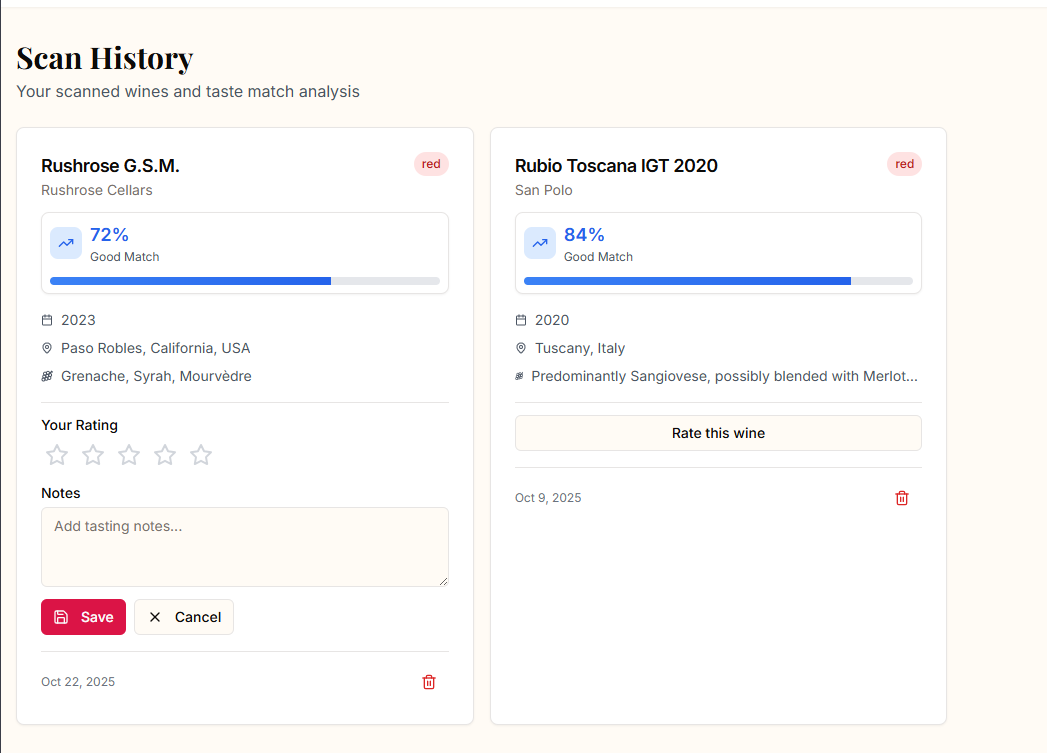This screenshot has width=1047, height=753.
Task: Click the Tuscany, Italy region text
Action: tap(580, 348)
